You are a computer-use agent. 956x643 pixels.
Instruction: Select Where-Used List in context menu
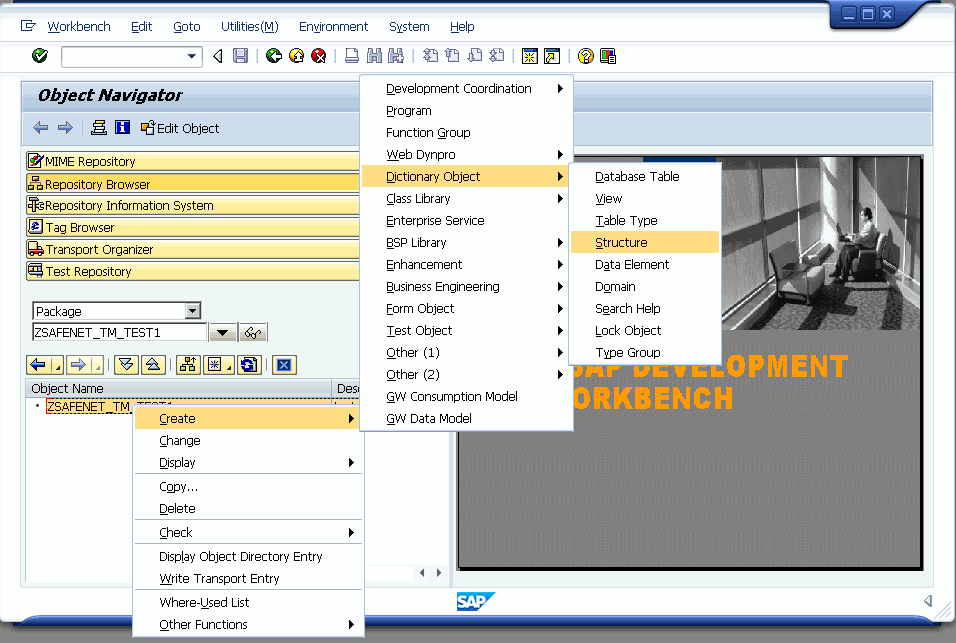pos(249,602)
